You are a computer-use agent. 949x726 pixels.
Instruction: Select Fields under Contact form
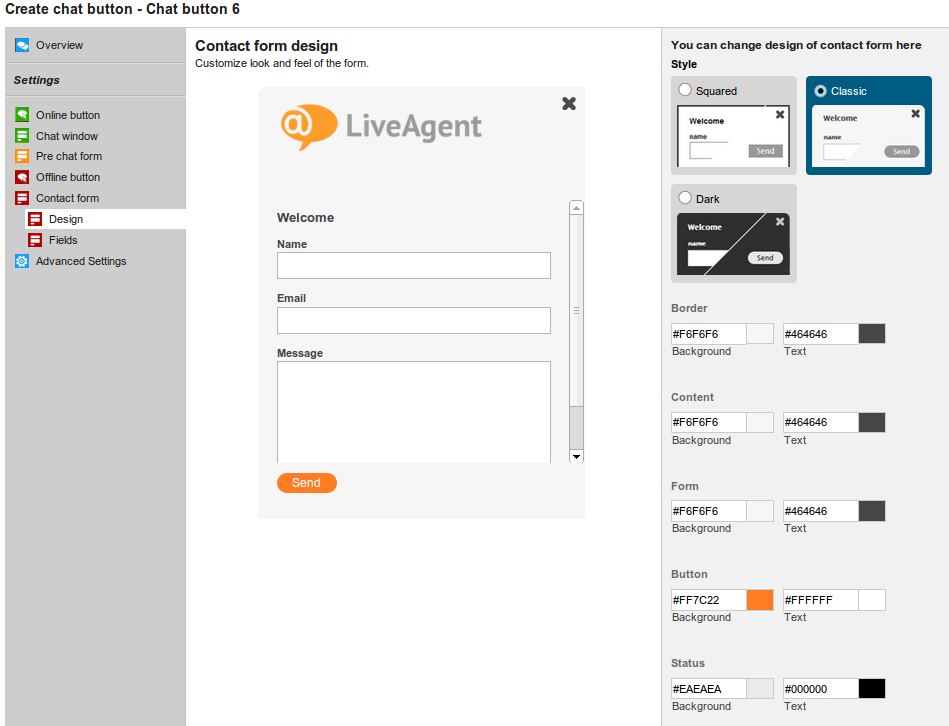(63, 240)
